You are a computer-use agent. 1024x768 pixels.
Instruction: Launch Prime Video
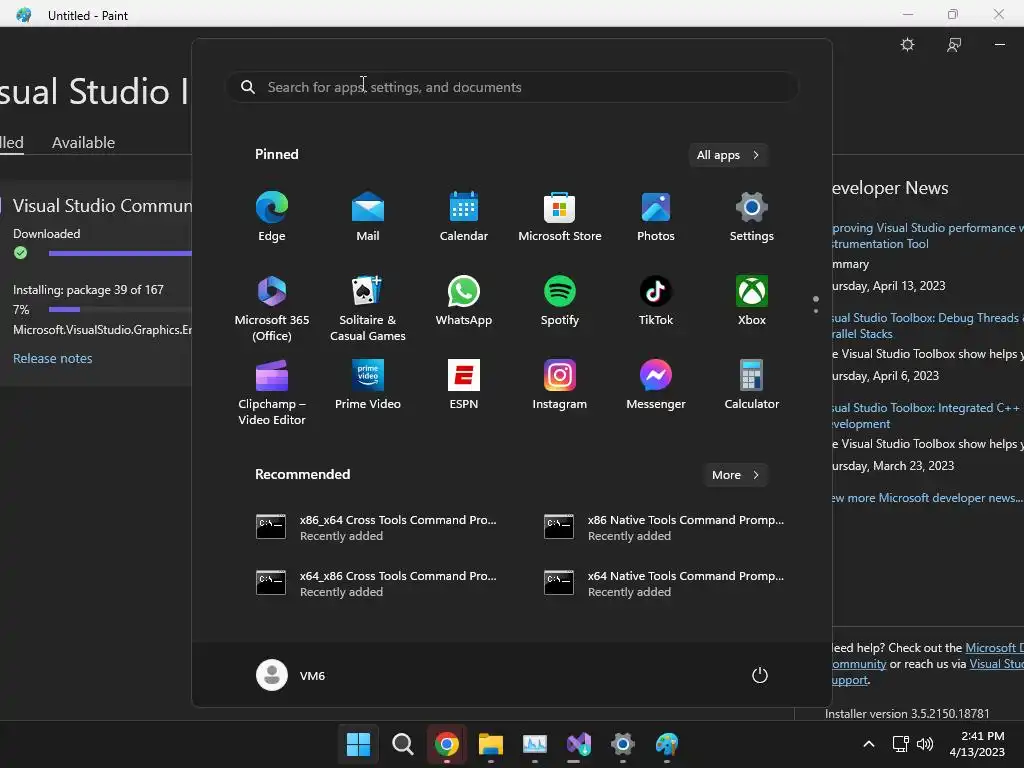(x=368, y=385)
